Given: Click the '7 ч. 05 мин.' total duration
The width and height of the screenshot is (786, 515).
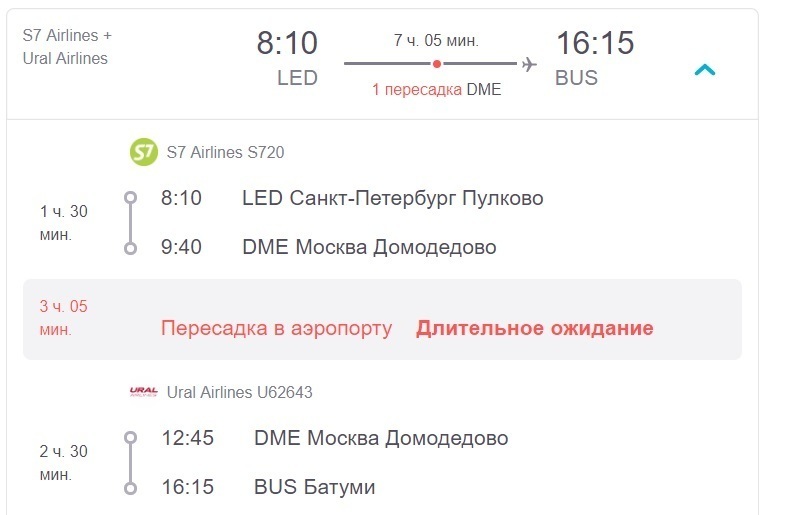Looking at the screenshot, I should pos(436,40).
